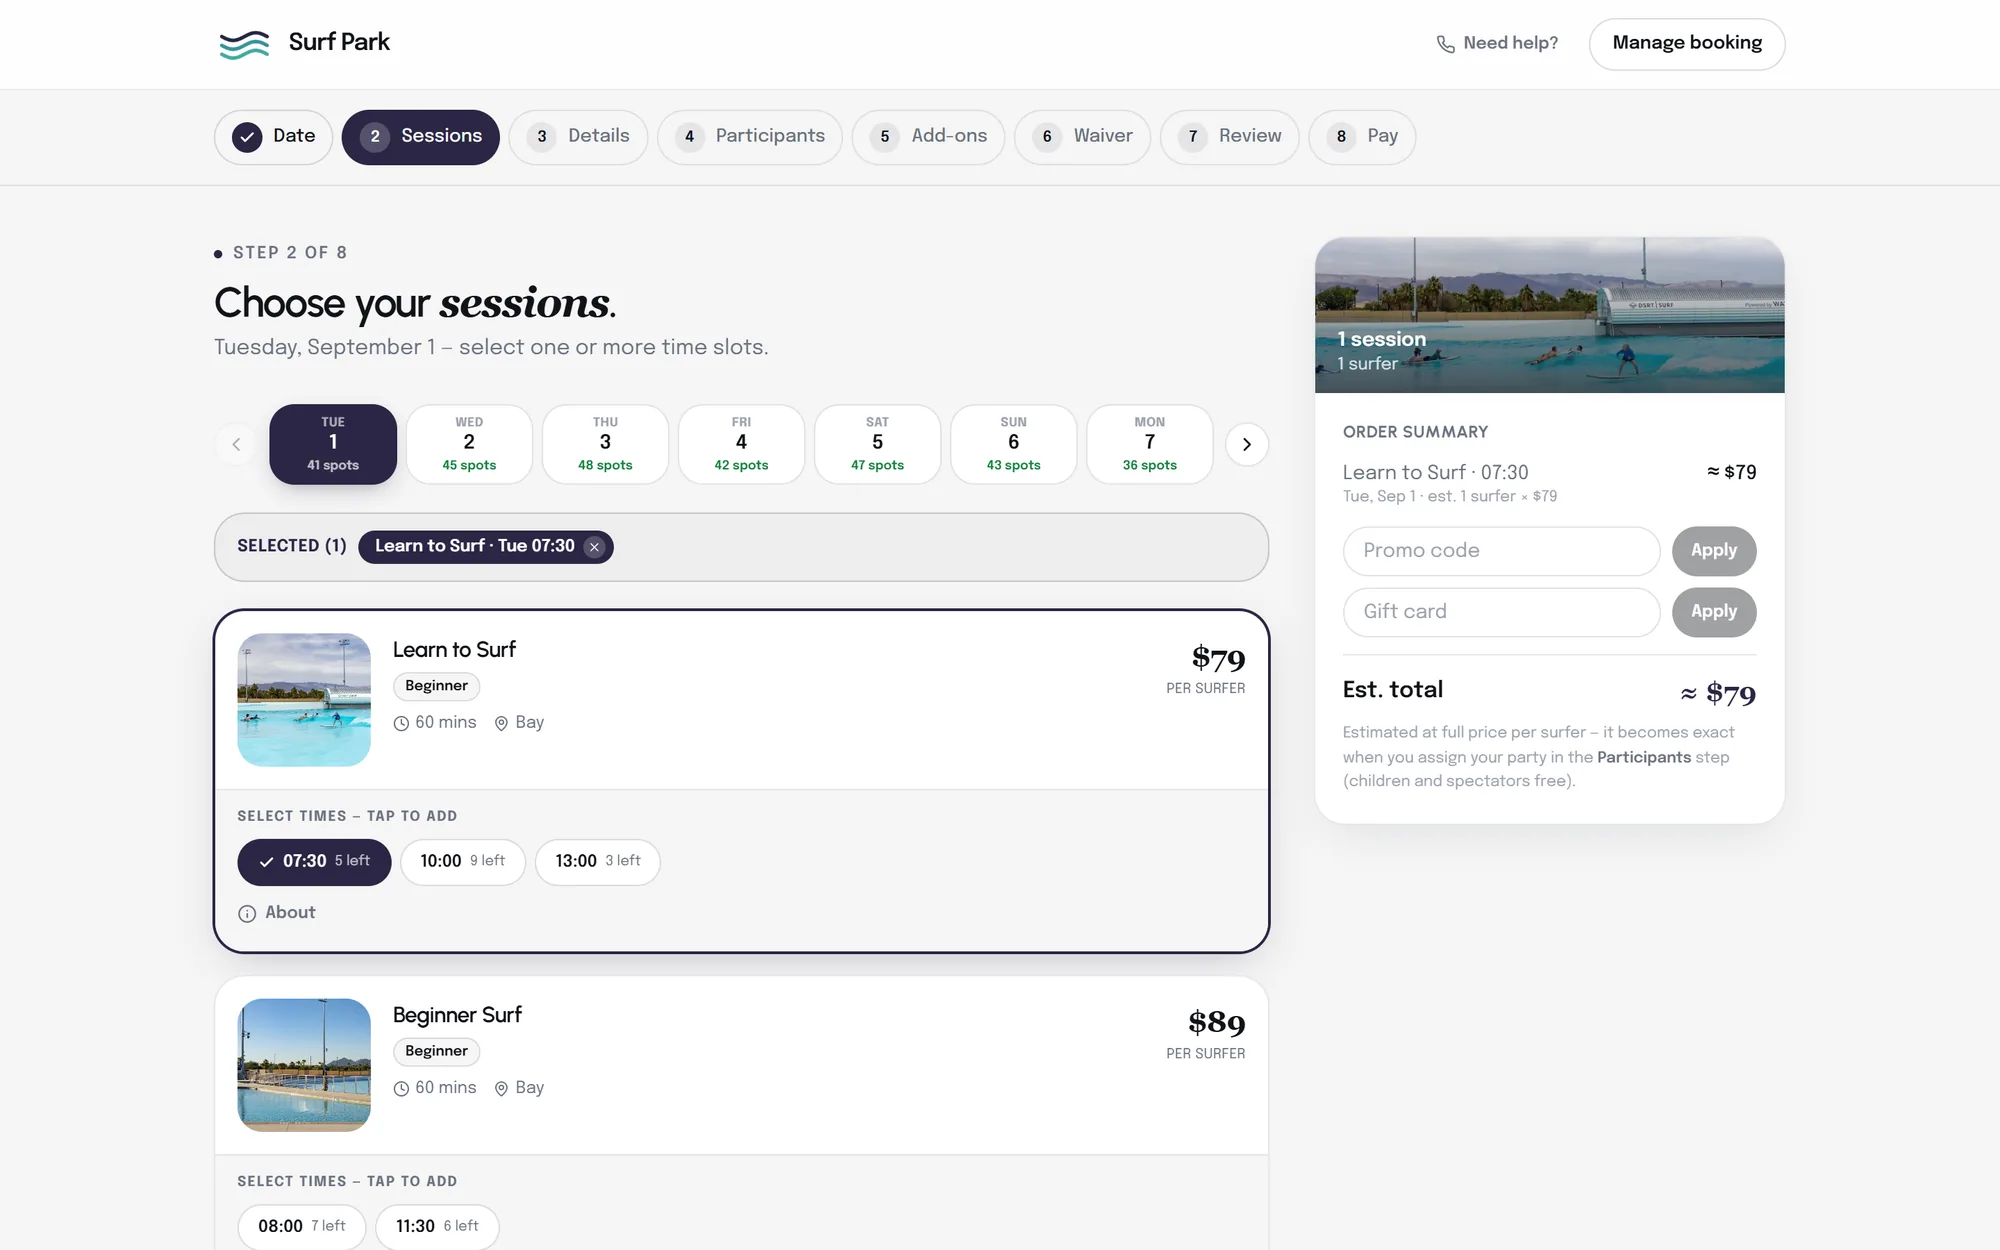This screenshot has height=1250, width=2000.
Task: Add the 11:30 Beginner Surf time slot
Action: coord(437,1226)
